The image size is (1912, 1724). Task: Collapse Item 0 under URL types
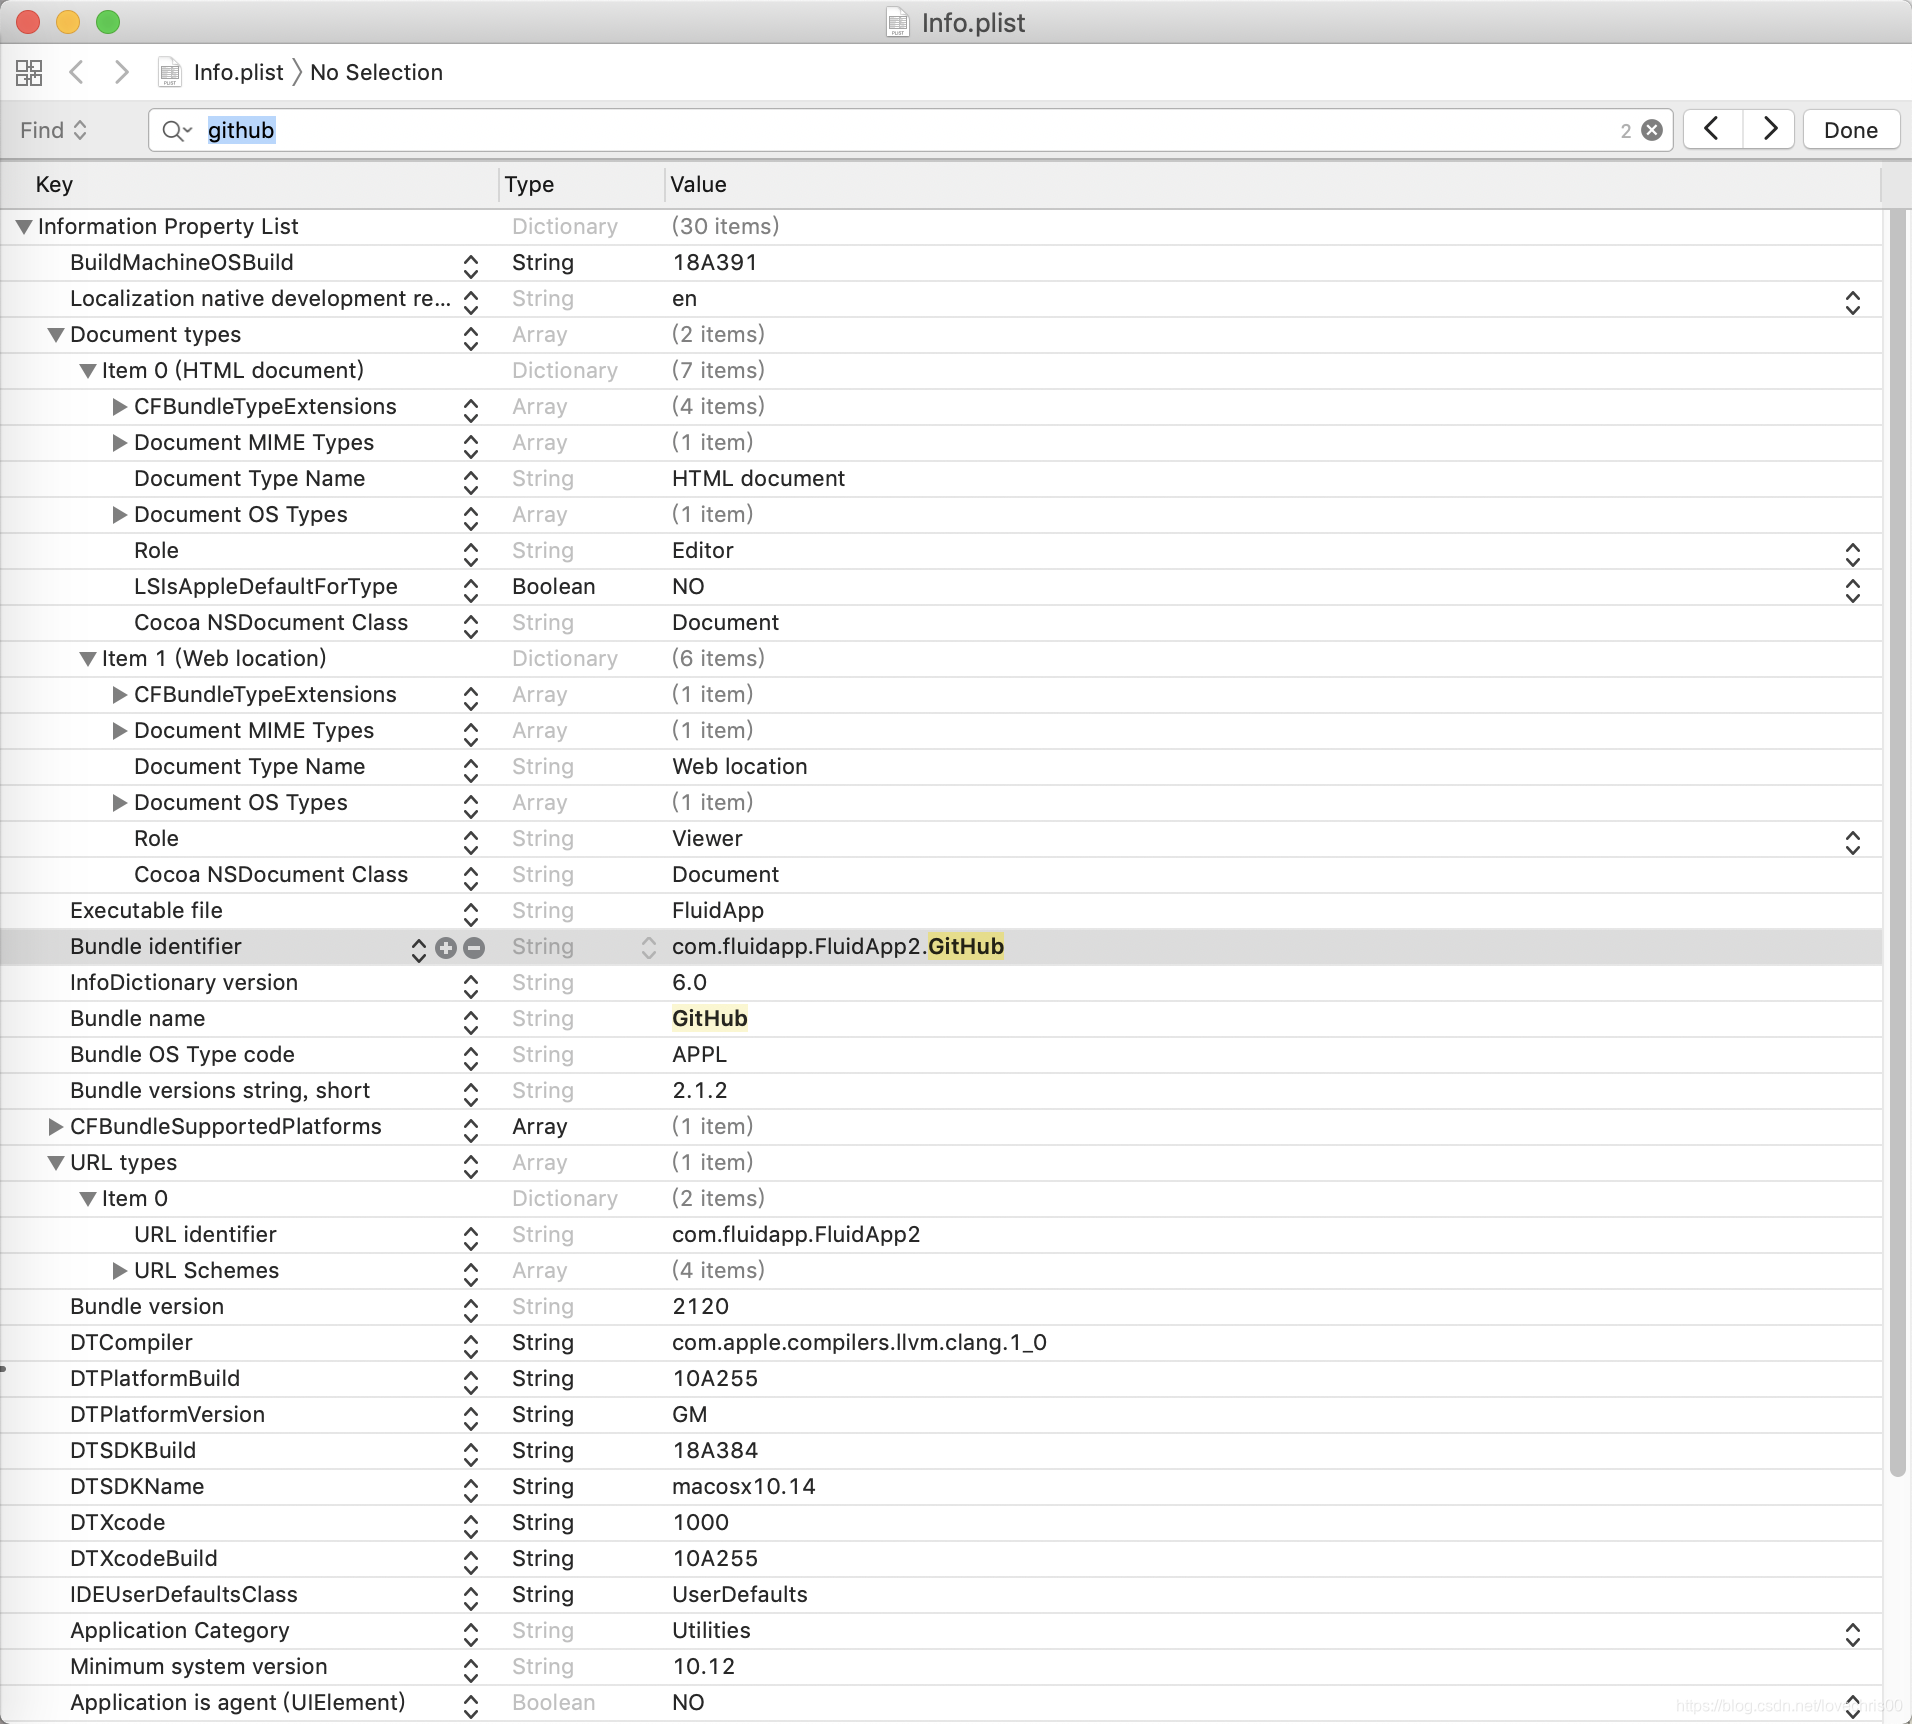pyautogui.click(x=88, y=1199)
